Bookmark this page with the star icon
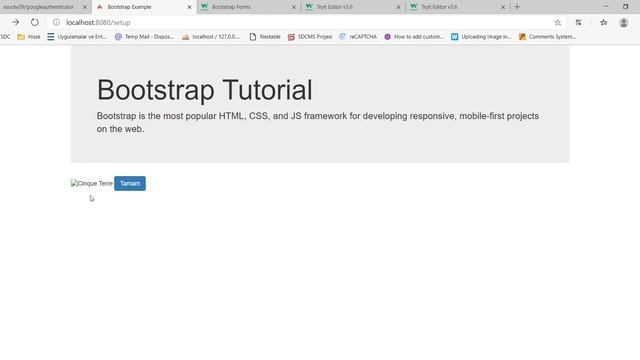 pyautogui.click(x=558, y=23)
